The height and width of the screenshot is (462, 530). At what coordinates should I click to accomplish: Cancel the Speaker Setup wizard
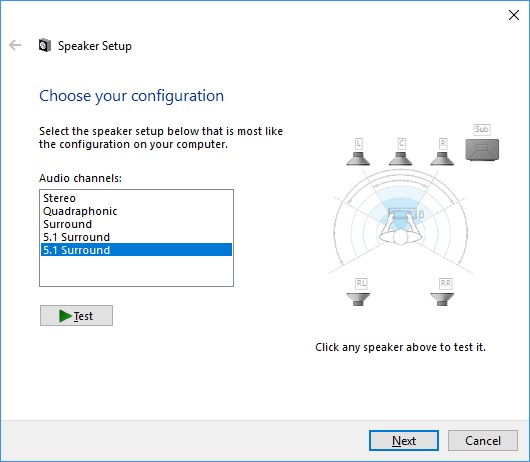tap(483, 441)
